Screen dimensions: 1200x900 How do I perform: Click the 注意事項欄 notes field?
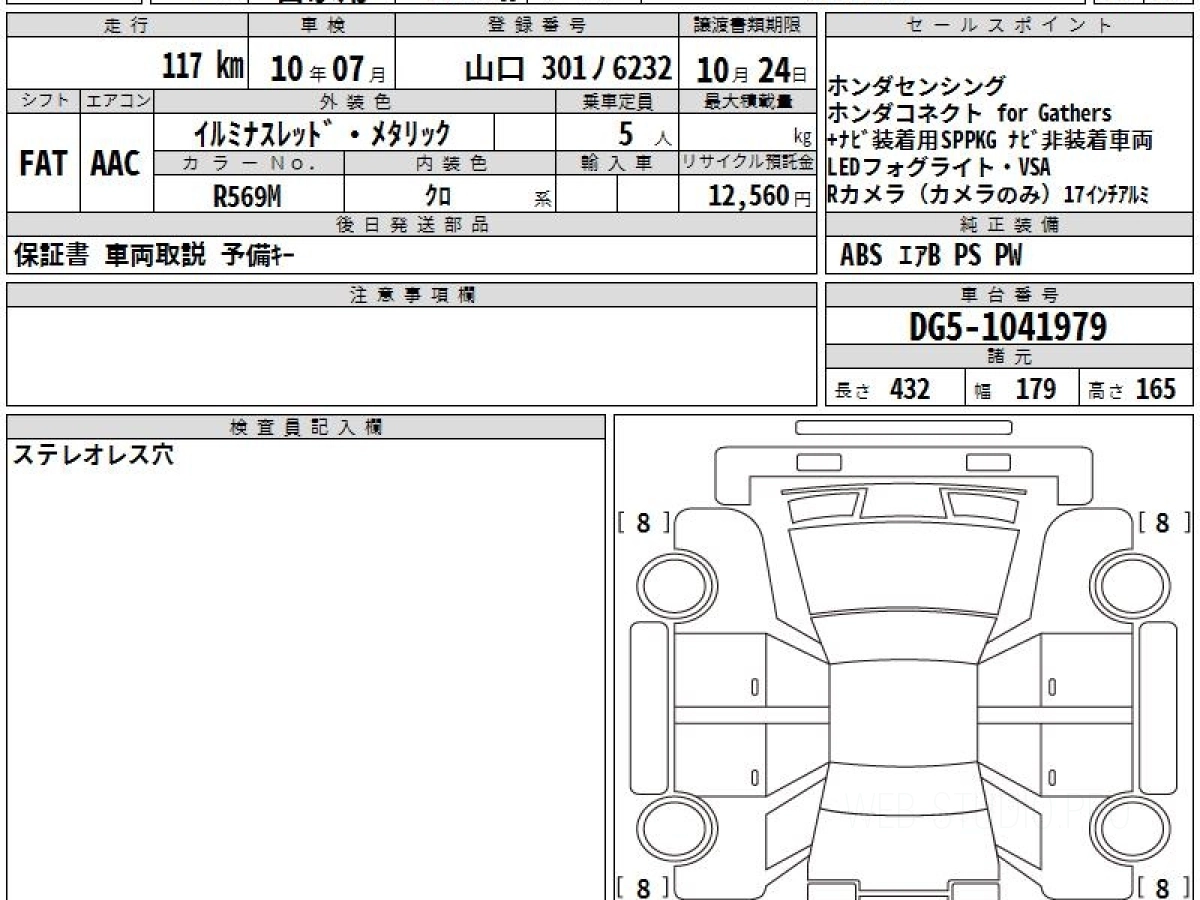click(411, 355)
